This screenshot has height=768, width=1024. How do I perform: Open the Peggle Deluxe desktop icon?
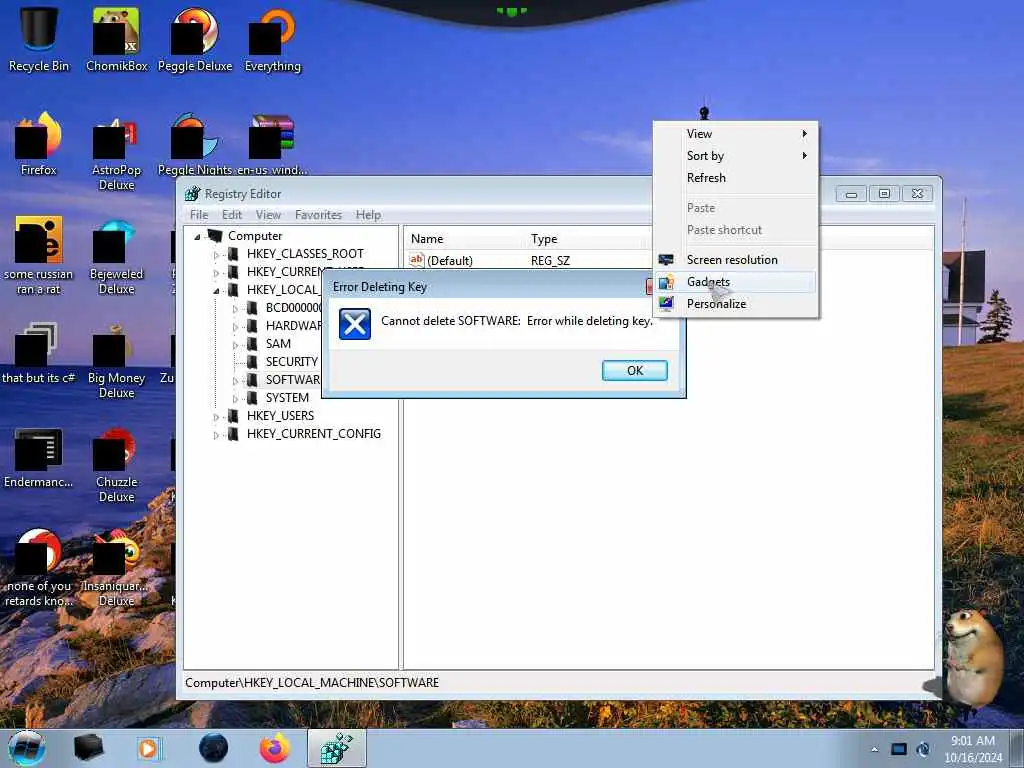click(195, 39)
